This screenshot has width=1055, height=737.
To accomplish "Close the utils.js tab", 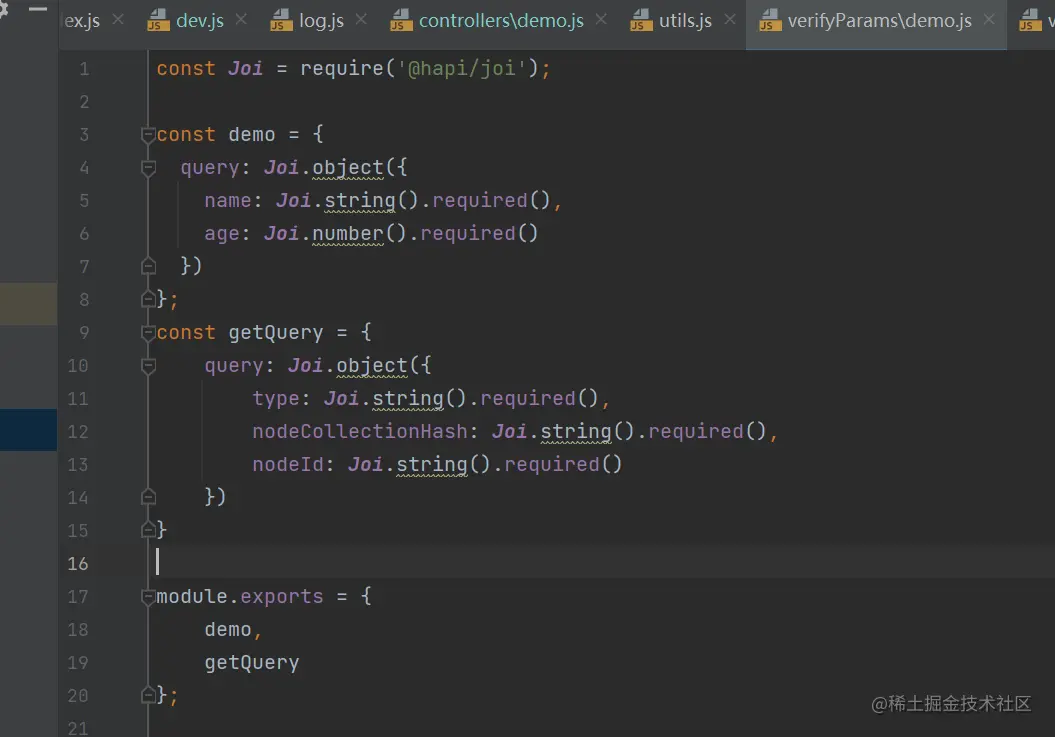I will click(x=729, y=20).
